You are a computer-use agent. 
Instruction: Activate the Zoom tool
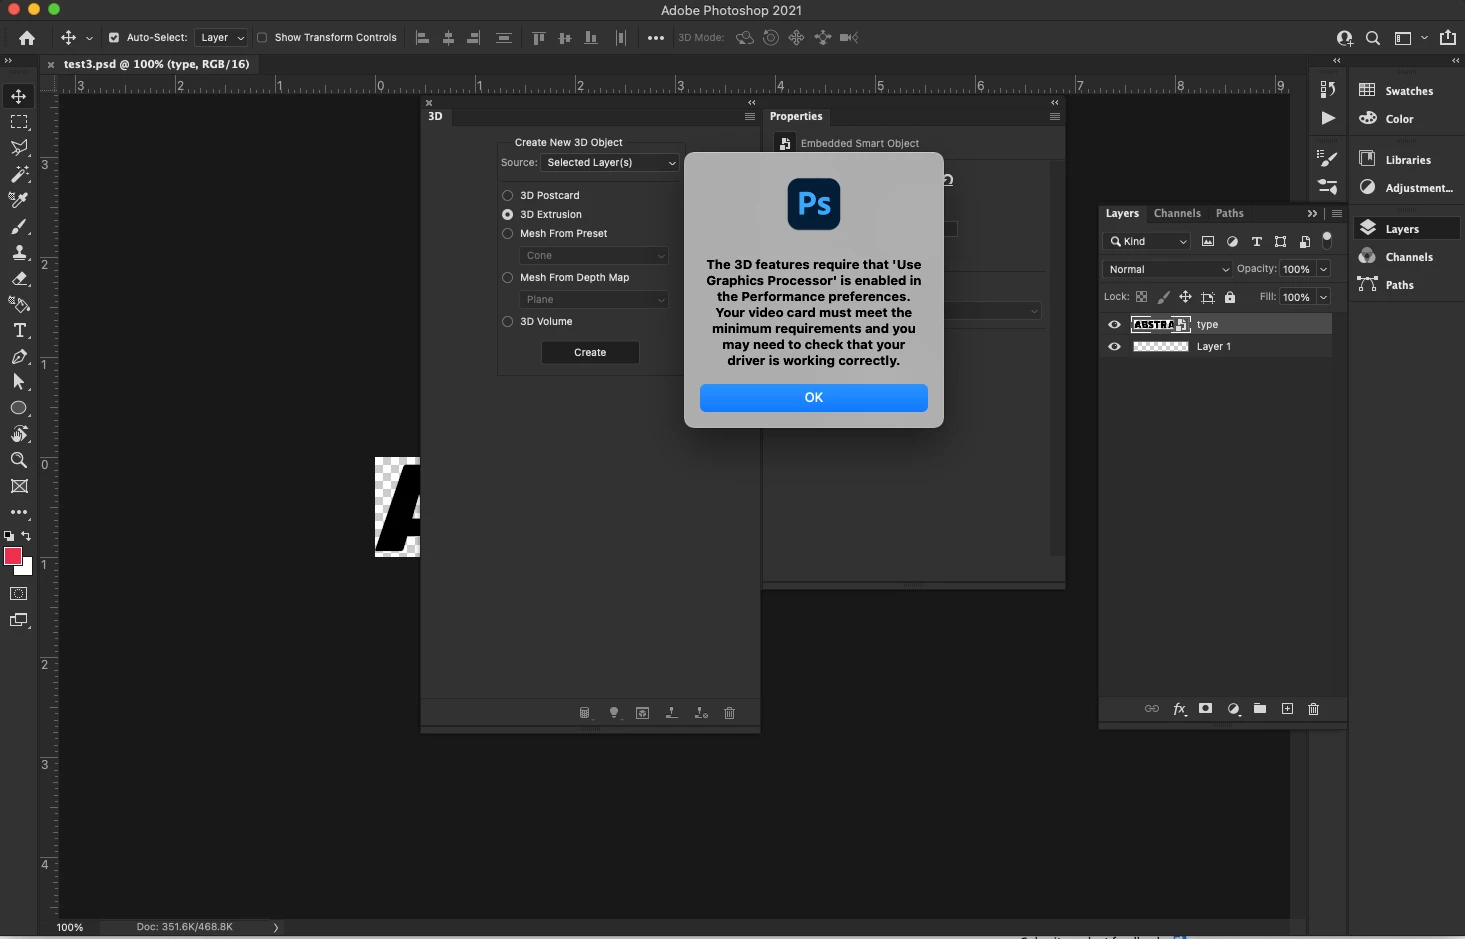pos(19,460)
